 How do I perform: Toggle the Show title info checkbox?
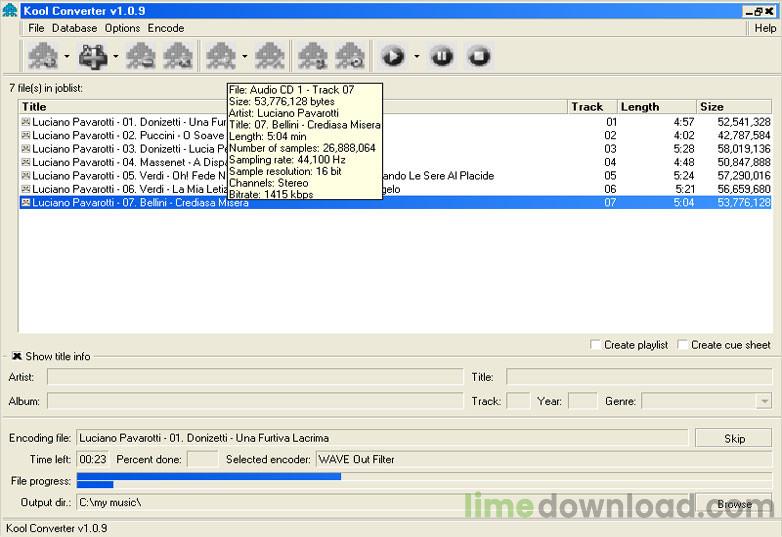tap(17, 356)
